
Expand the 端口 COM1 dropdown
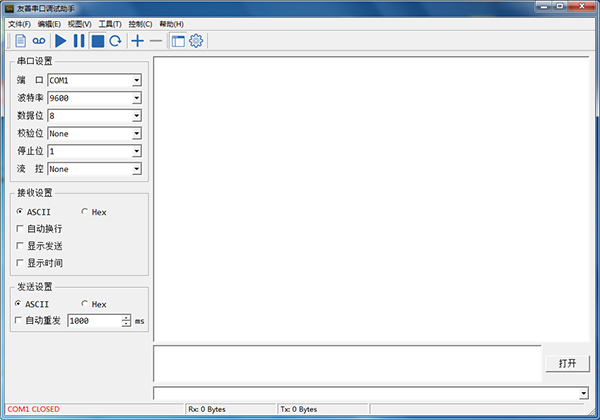[136, 80]
